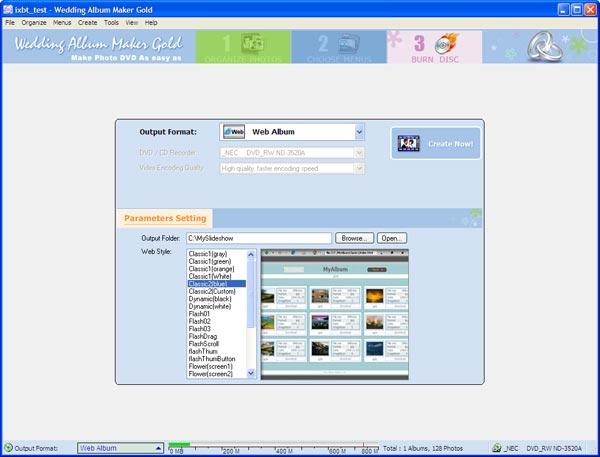Image resolution: width=600 pixels, height=457 pixels.
Task: Open step 2 Choose Menus icon
Action: click(x=348, y=44)
